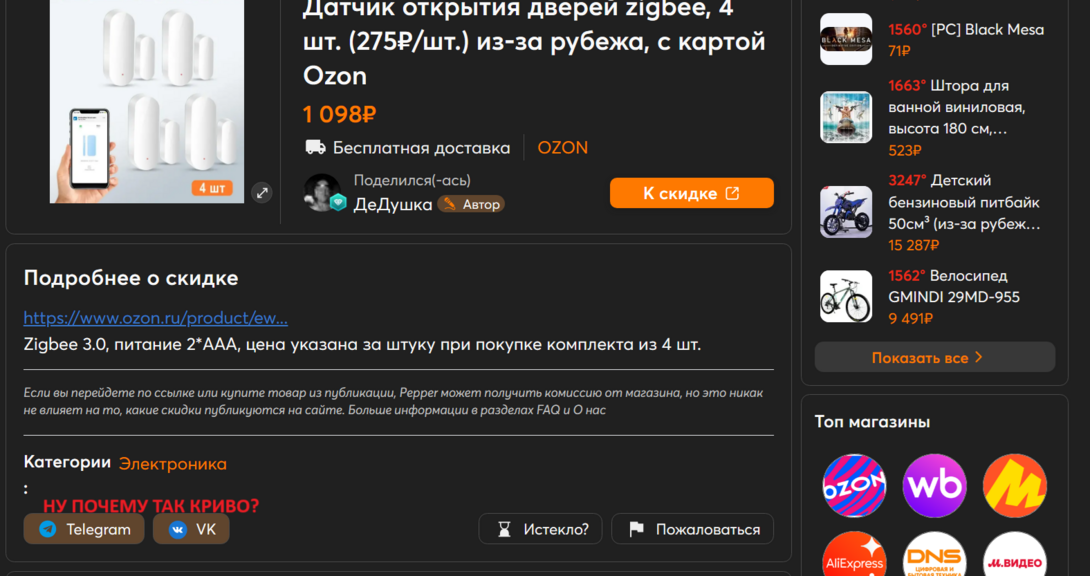Click the '4 шт' label on product image

tap(212, 188)
